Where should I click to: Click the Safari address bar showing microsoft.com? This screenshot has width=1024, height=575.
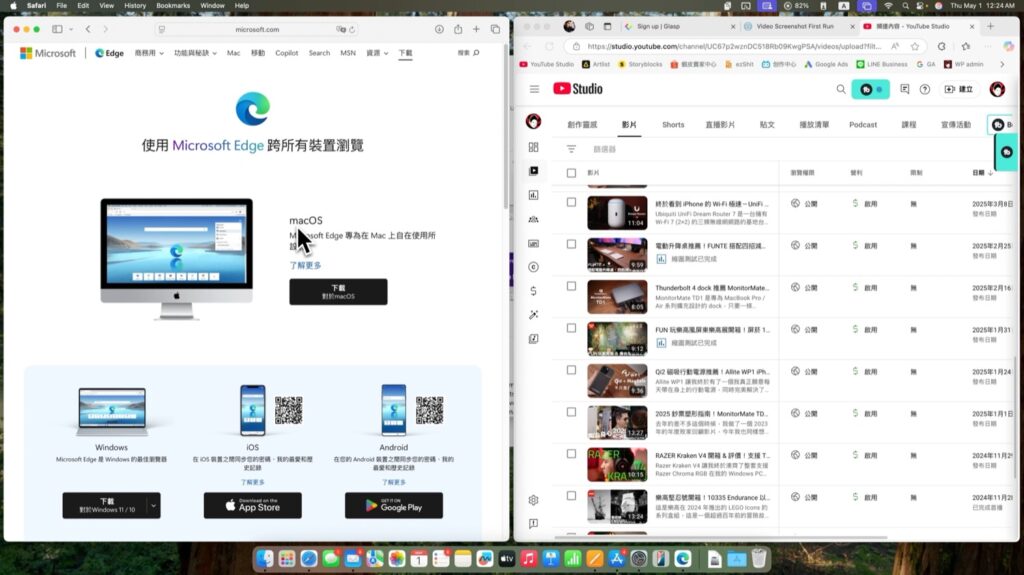coord(257,29)
